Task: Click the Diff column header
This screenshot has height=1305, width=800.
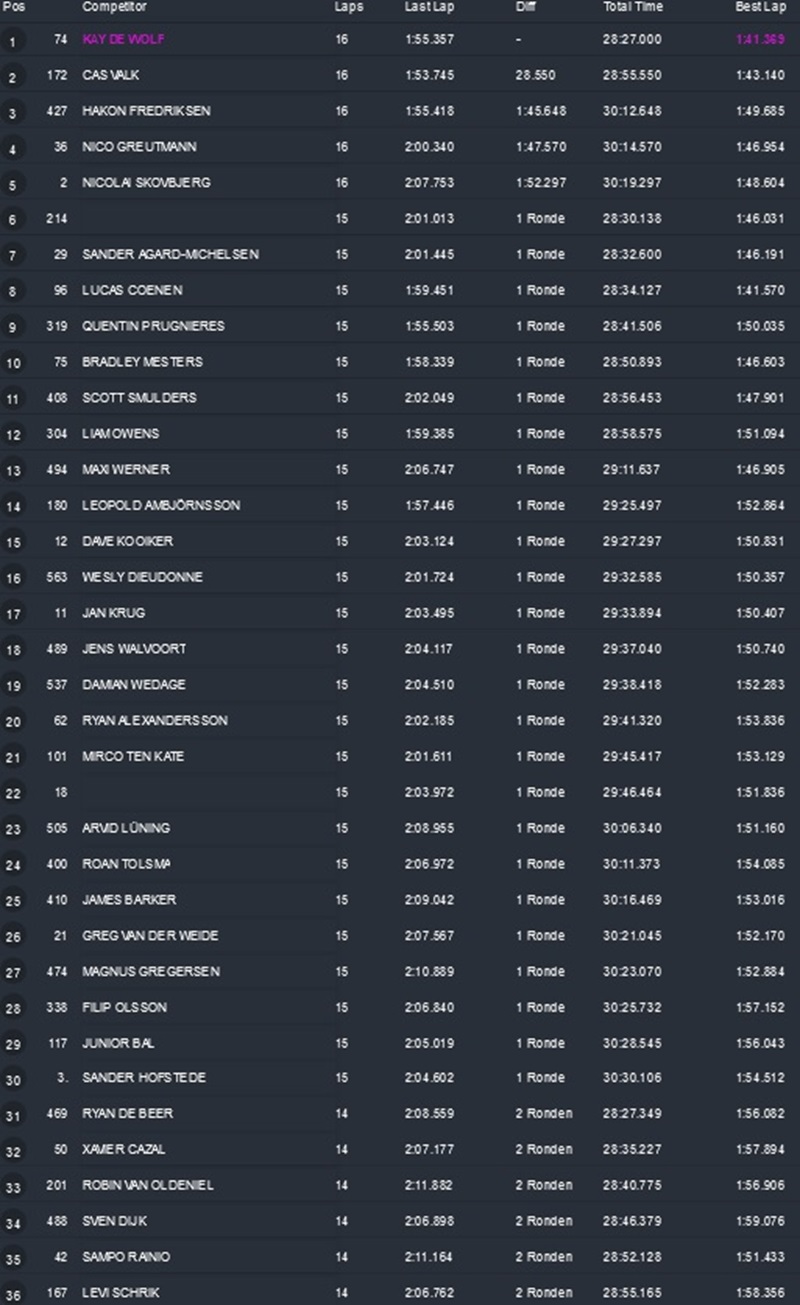Action: point(525,7)
